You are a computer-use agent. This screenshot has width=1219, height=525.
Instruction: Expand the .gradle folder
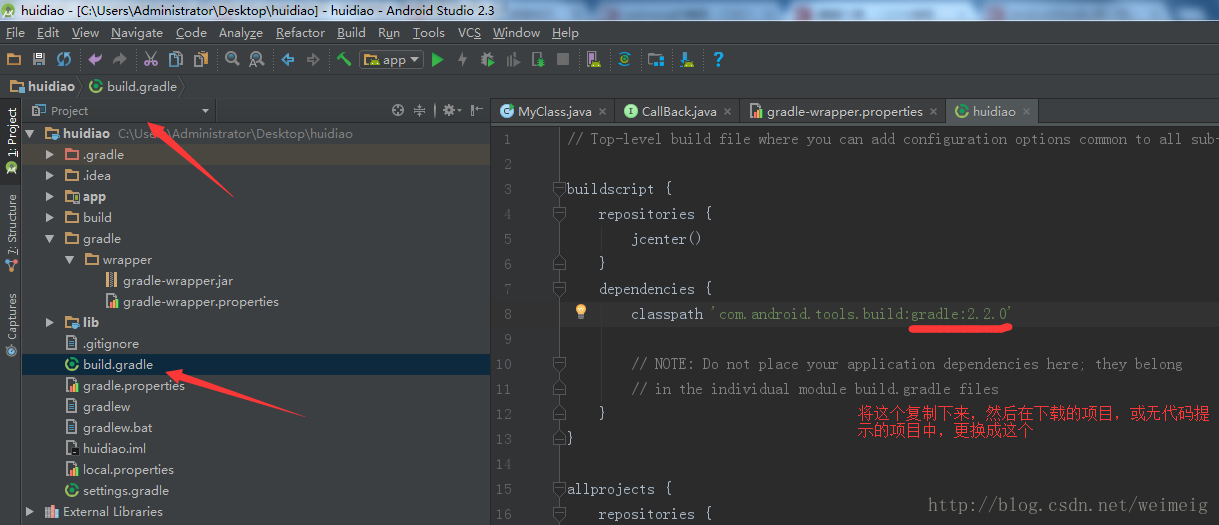click(x=50, y=154)
